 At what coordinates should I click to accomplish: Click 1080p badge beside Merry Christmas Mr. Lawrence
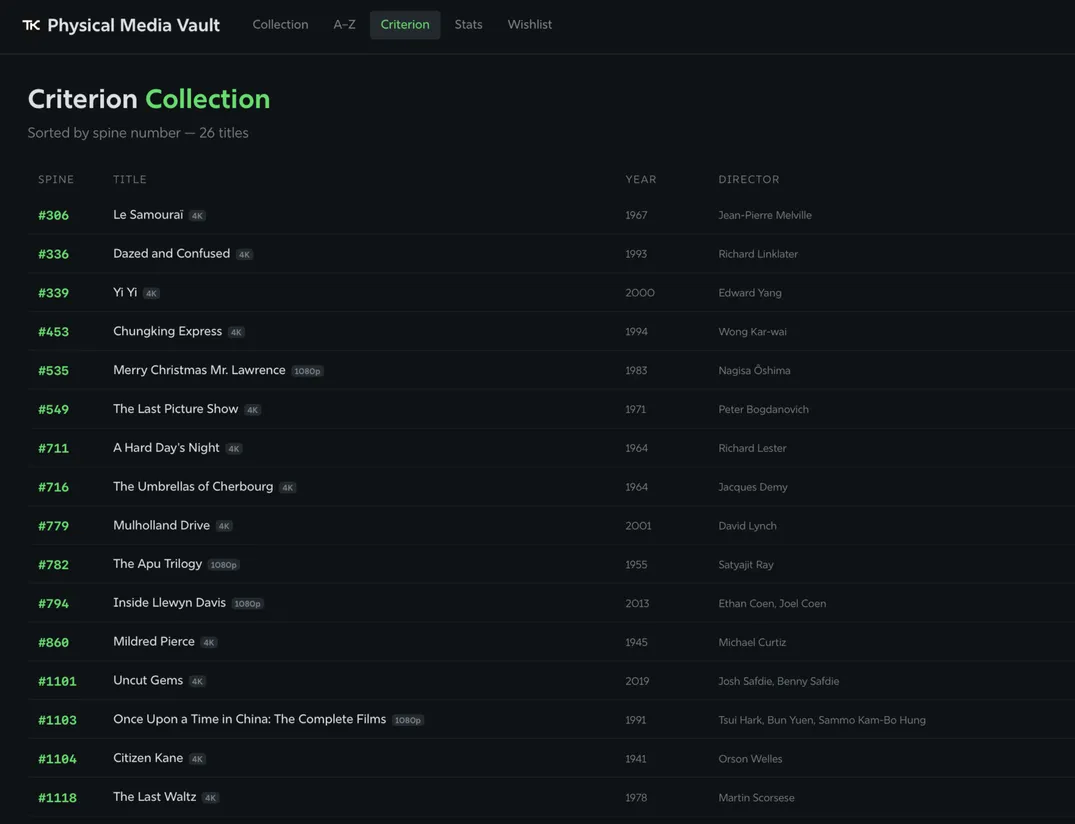pyautogui.click(x=307, y=371)
